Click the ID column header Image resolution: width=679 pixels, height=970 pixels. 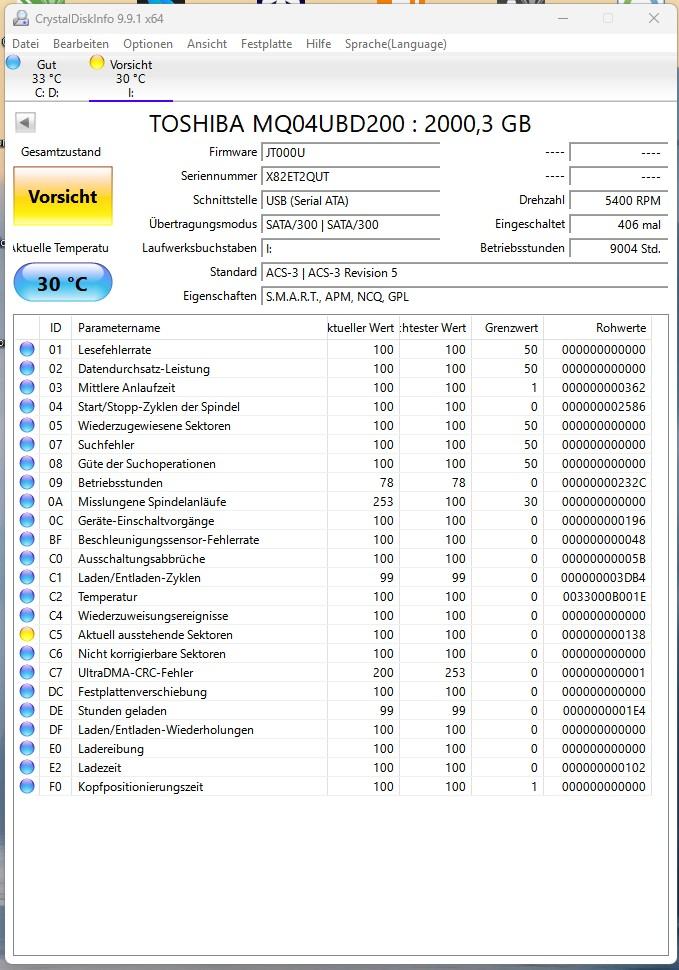click(x=56, y=328)
